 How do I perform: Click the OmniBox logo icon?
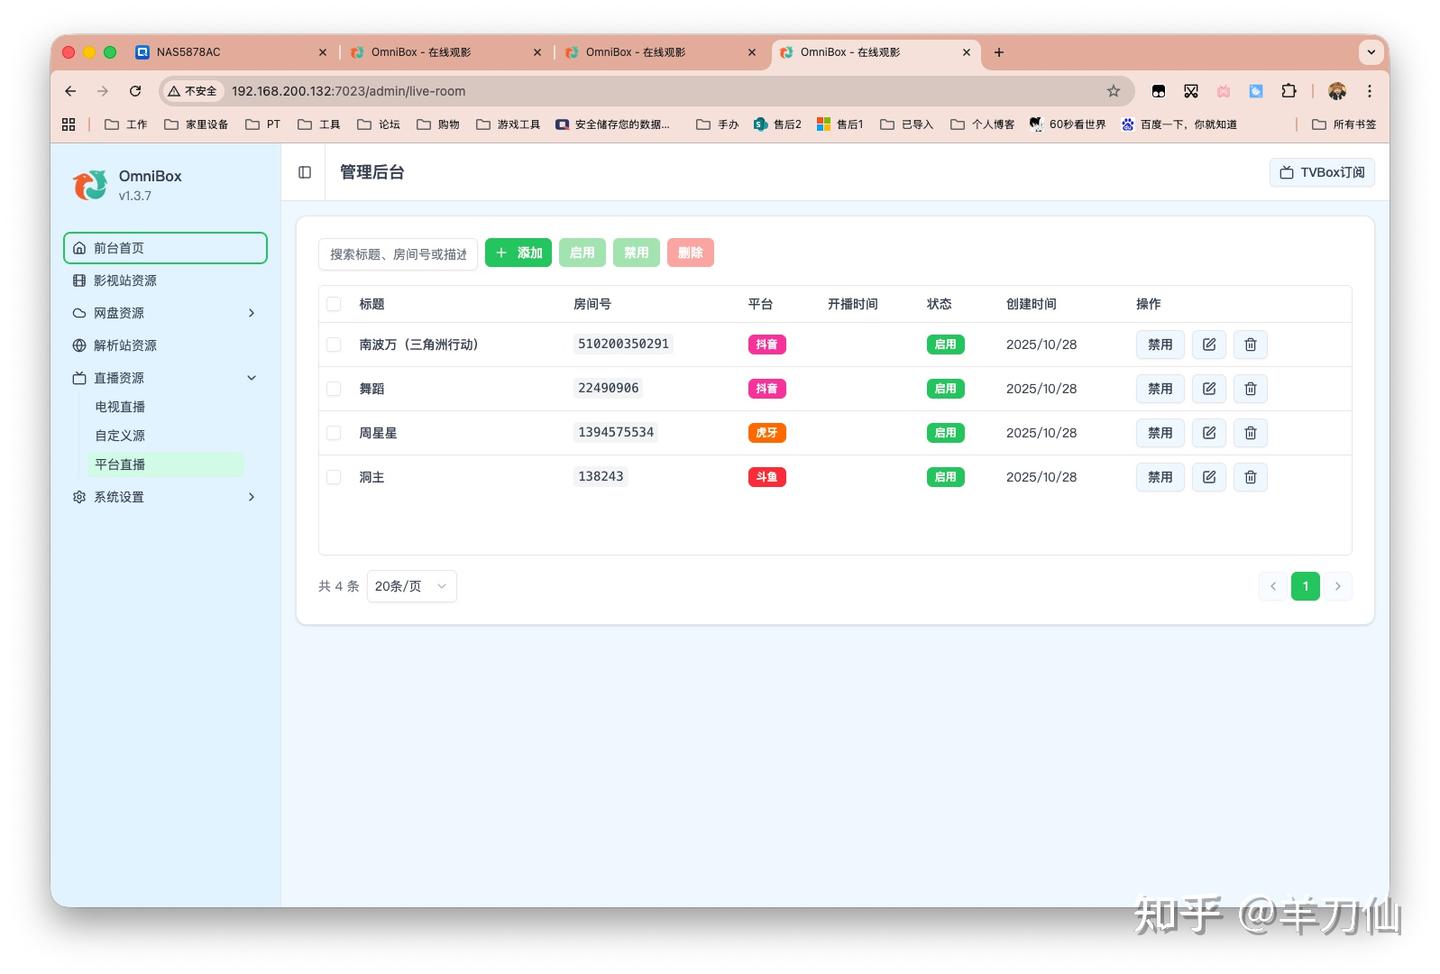(90, 185)
